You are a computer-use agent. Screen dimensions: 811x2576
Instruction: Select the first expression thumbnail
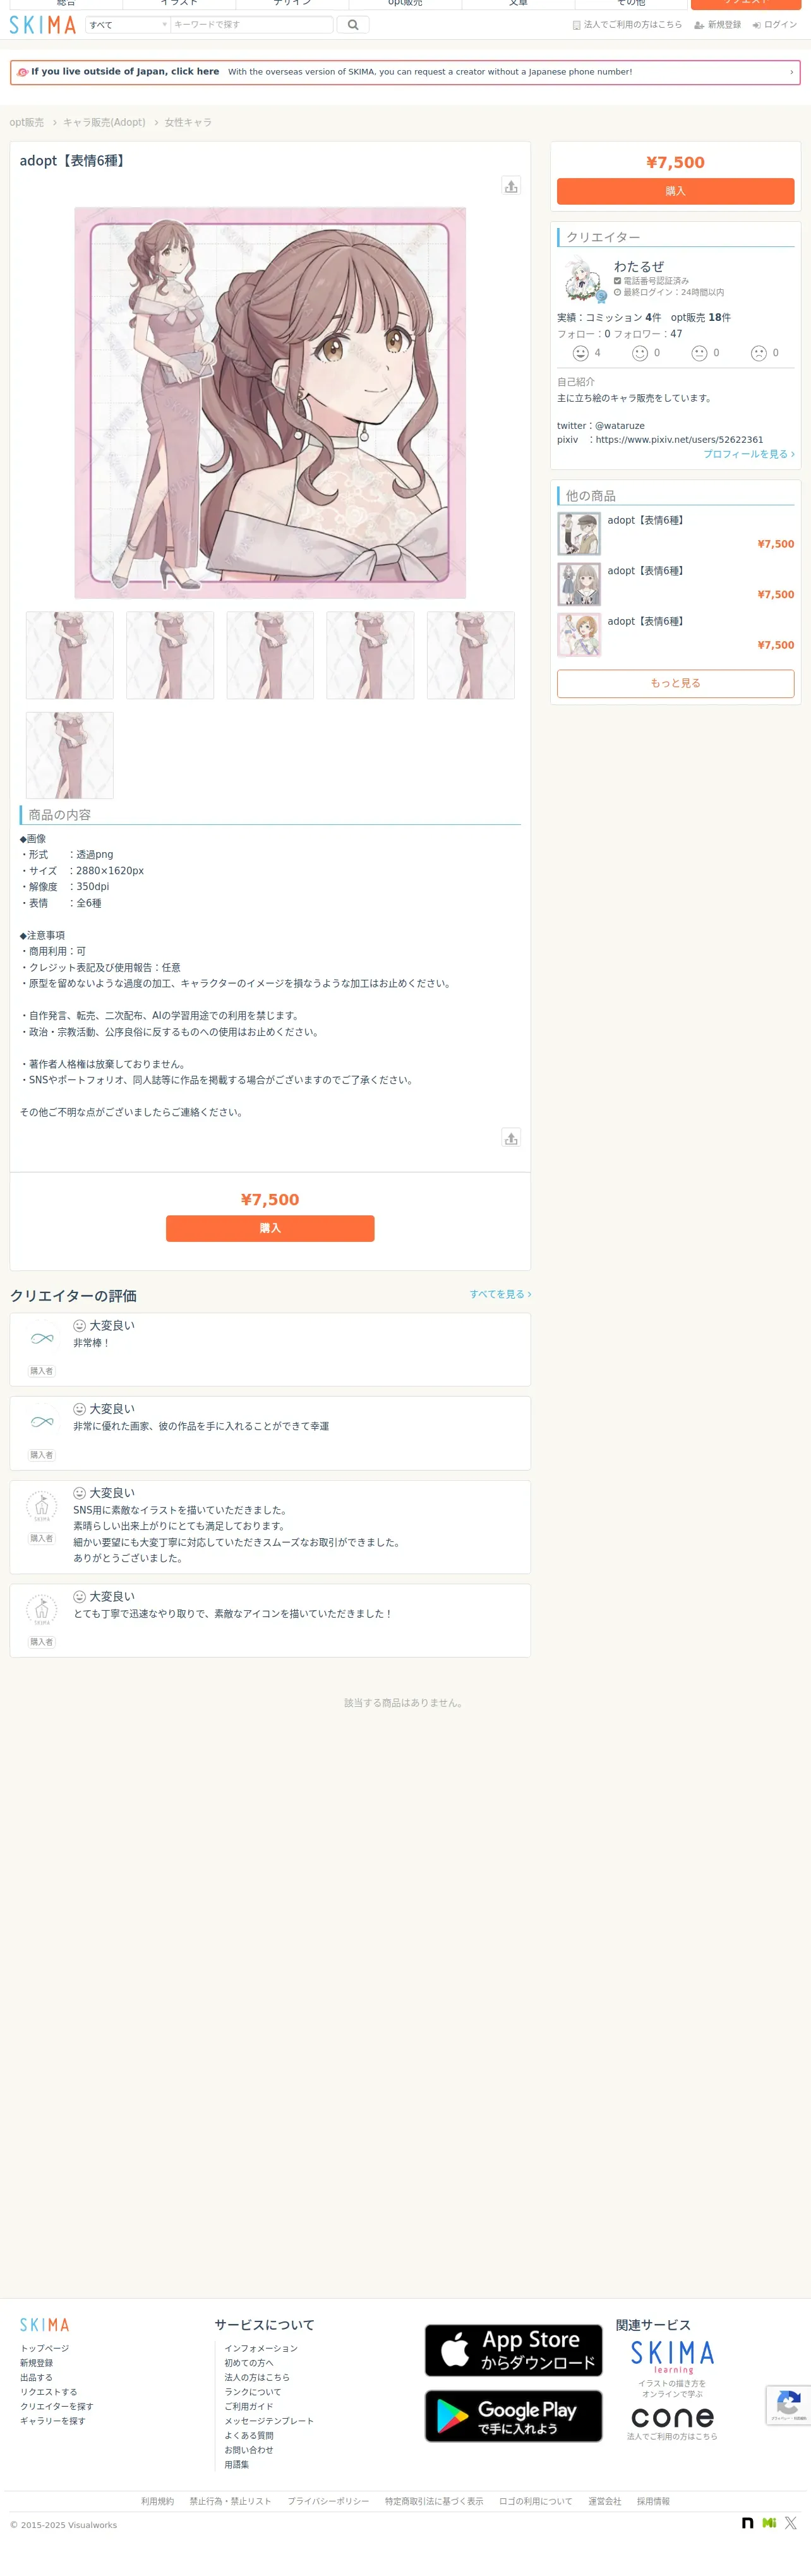[70, 655]
